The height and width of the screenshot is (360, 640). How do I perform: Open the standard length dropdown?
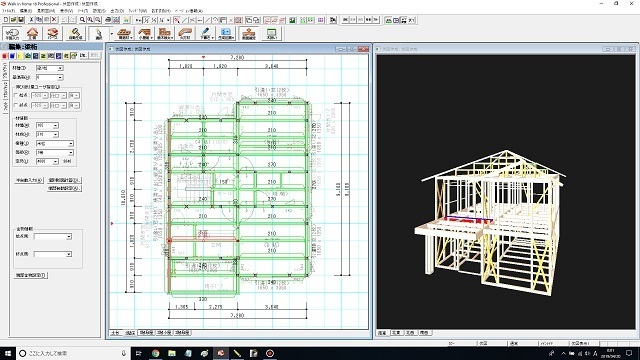click(x=47, y=162)
